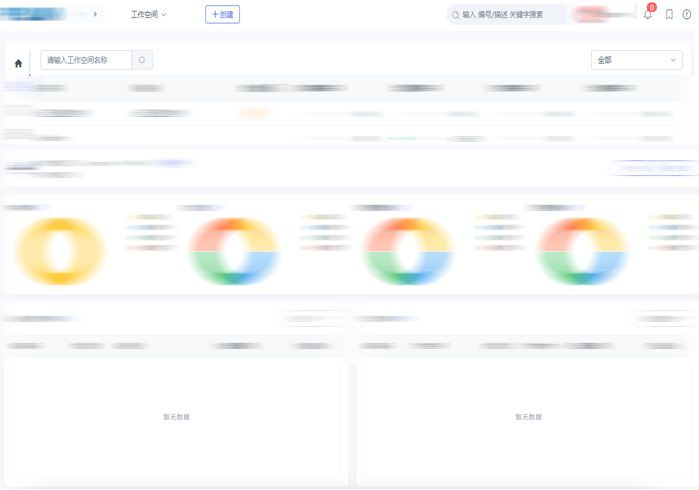Click the + 创建 button
This screenshot has height=490, width=699.
[222, 14]
